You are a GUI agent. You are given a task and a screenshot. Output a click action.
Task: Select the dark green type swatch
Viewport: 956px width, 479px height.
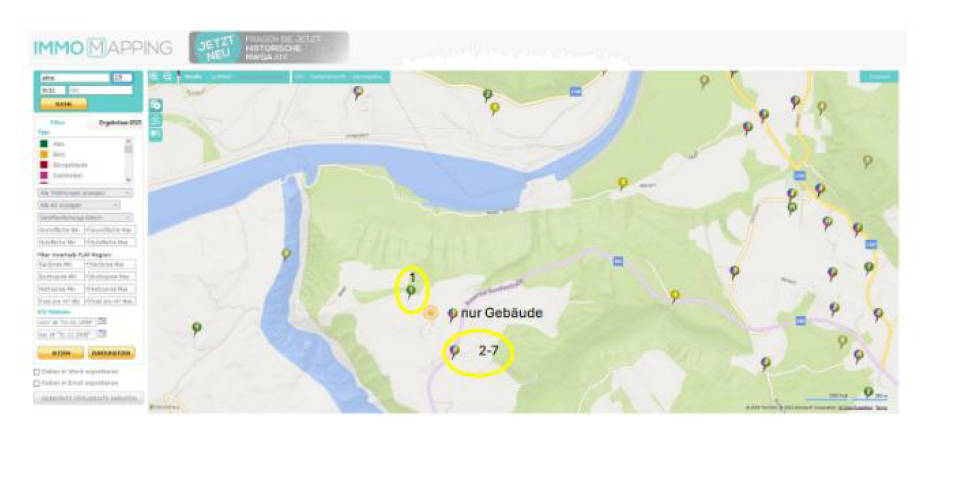[x=44, y=144]
